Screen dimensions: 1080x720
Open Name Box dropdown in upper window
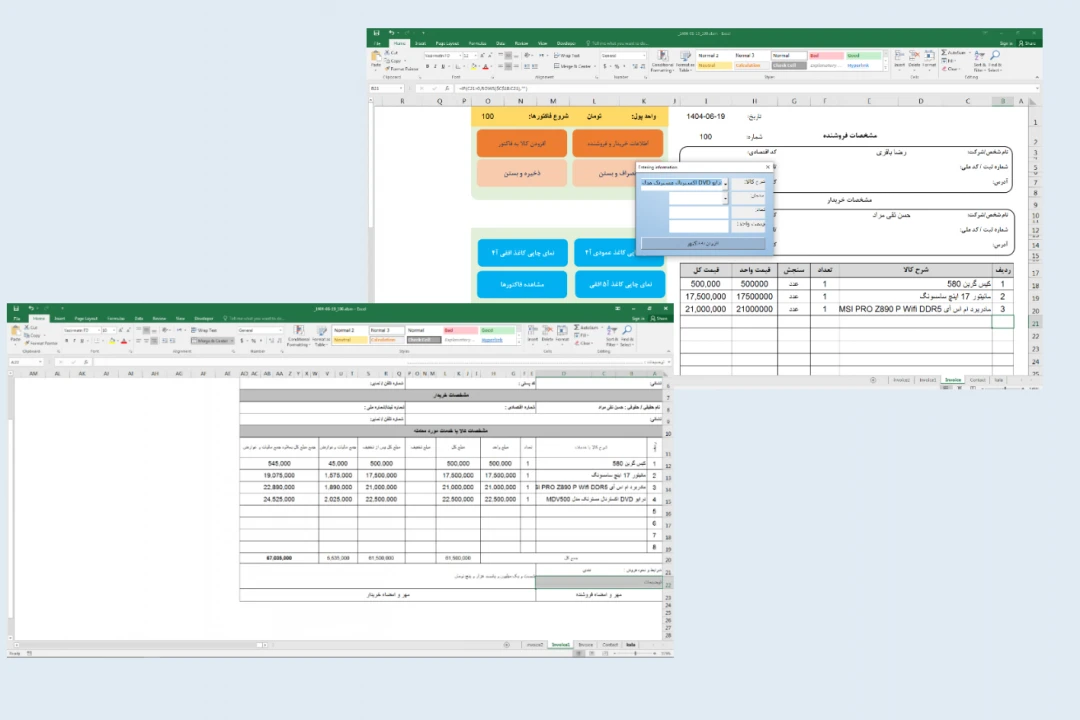tap(400, 88)
